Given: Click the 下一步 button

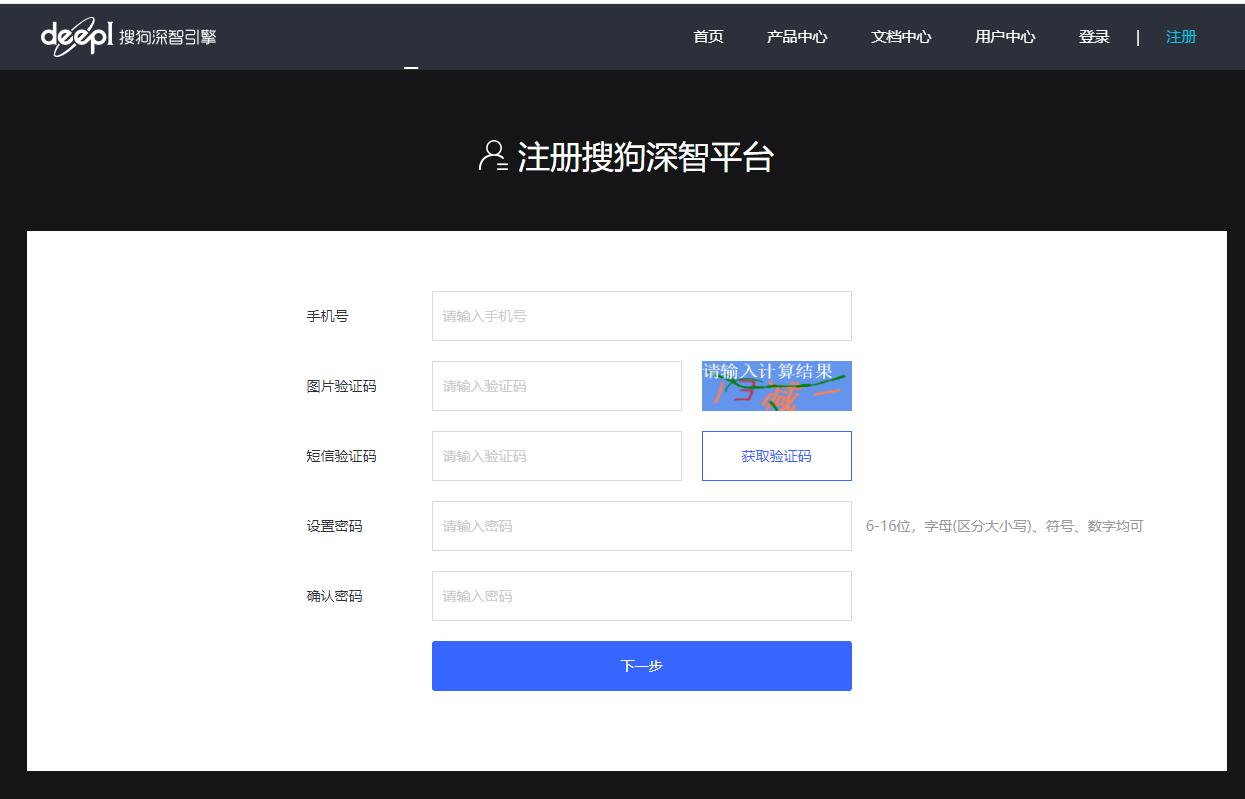Looking at the screenshot, I should coord(642,666).
